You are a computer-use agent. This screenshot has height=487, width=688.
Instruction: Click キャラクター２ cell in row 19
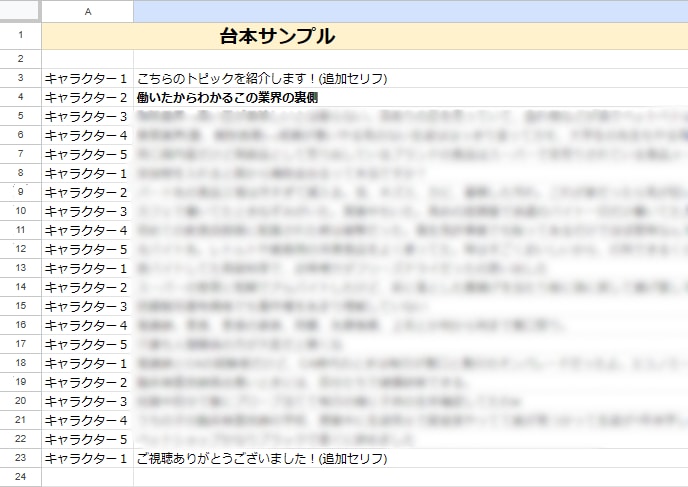click(88, 382)
